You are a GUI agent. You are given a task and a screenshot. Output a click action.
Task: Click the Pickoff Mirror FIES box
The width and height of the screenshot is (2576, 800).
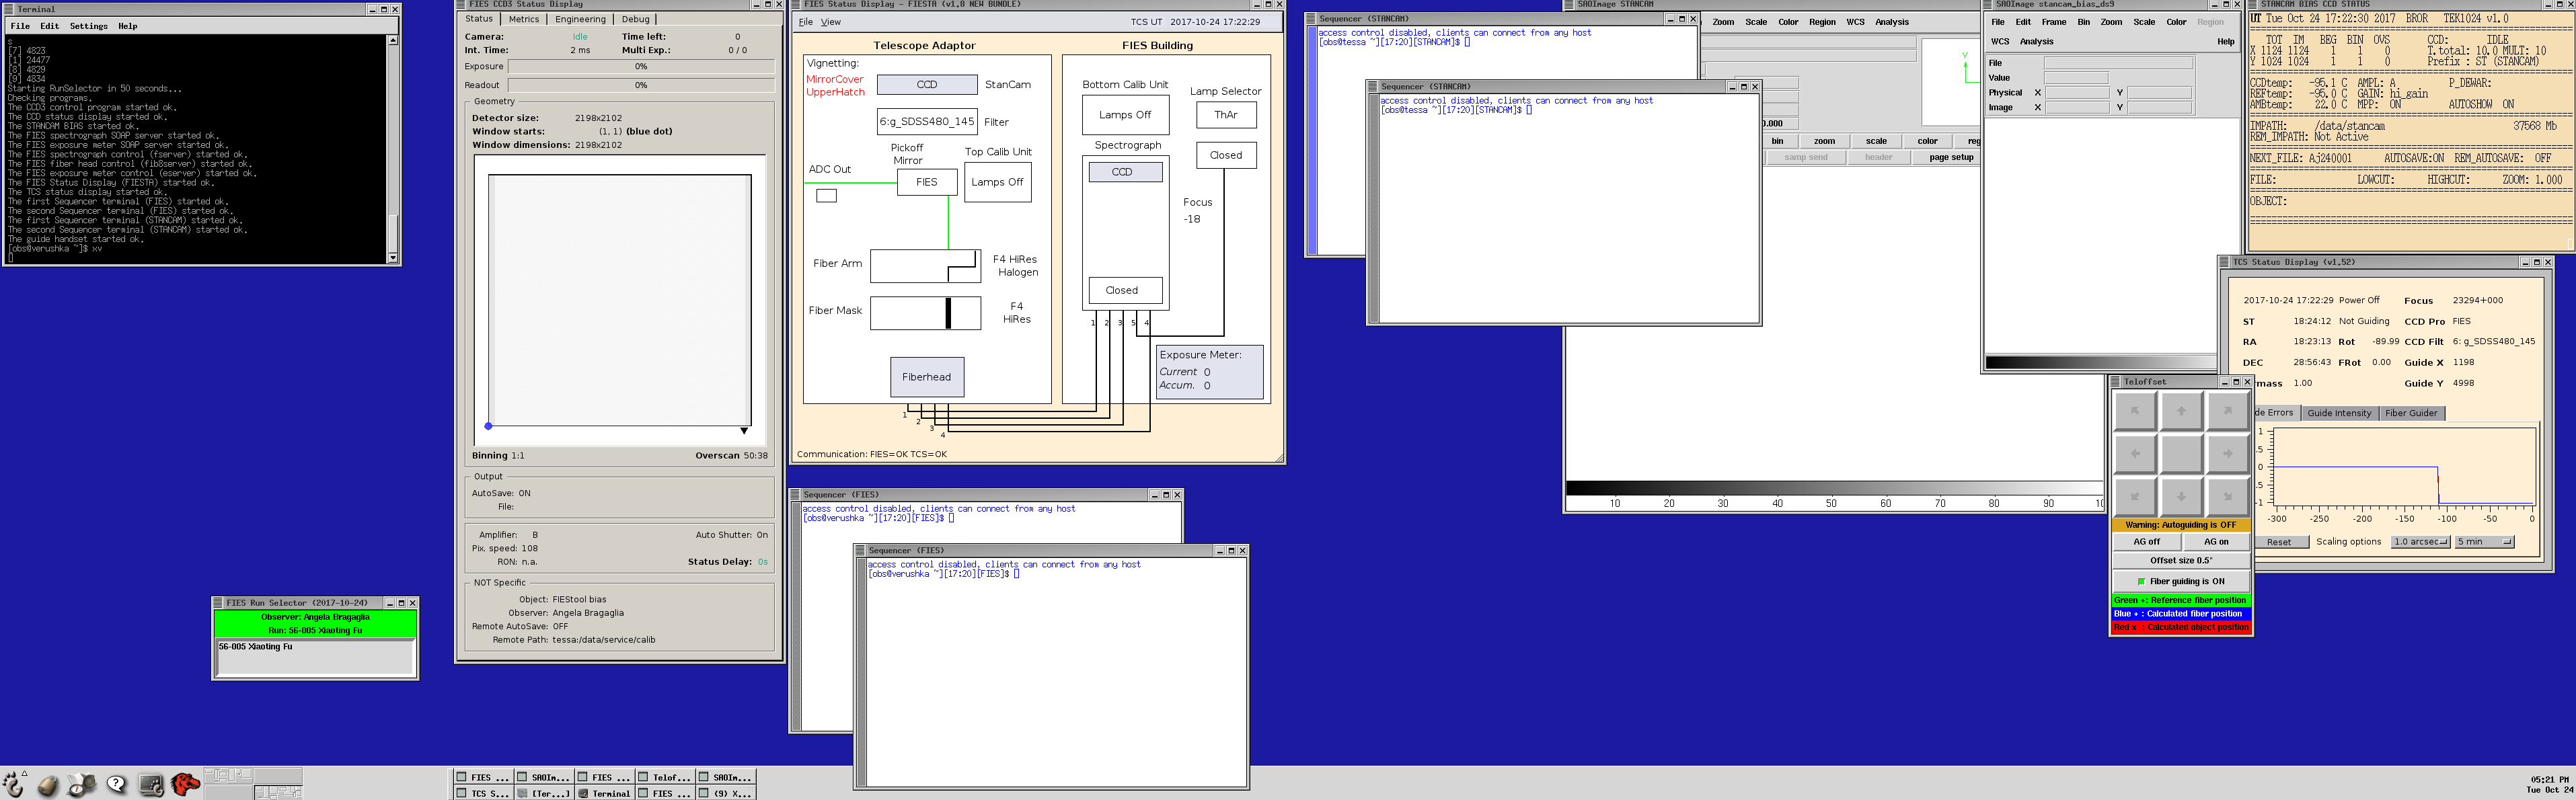[927, 182]
